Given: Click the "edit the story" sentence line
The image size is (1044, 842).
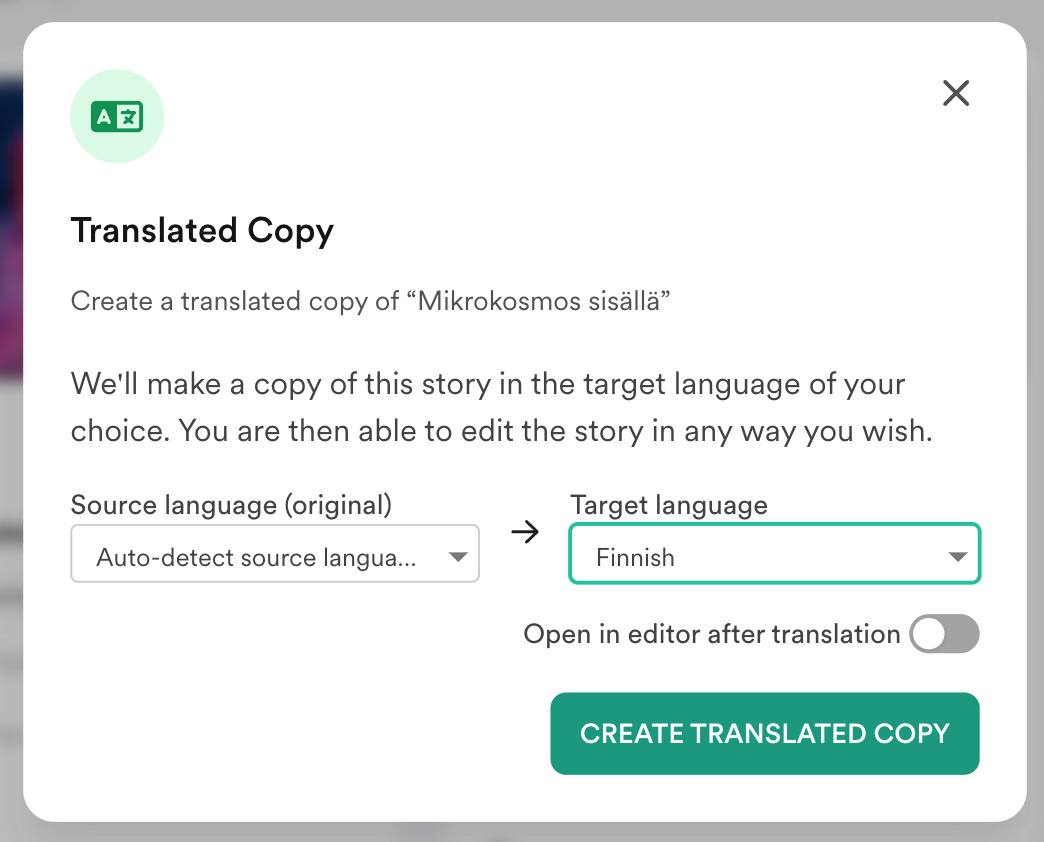Looking at the screenshot, I should pyautogui.click(x=501, y=431).
